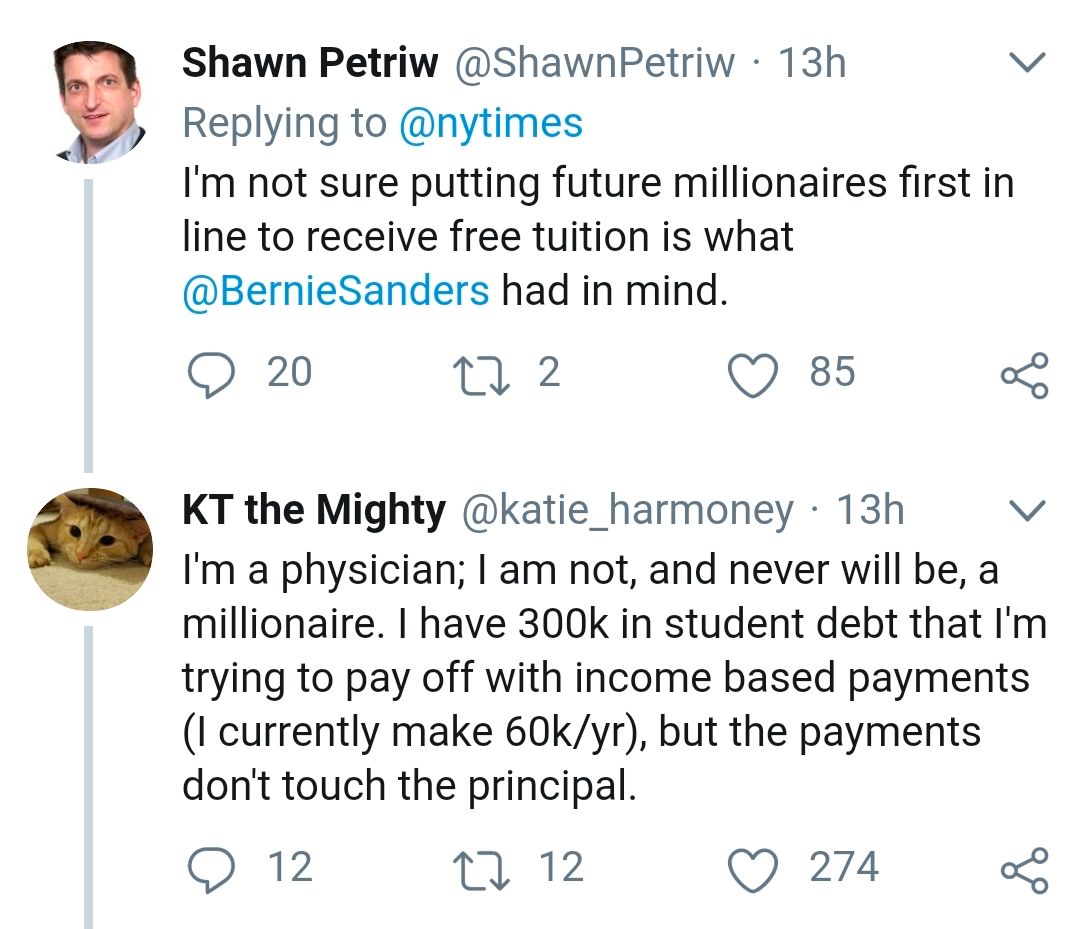
Task: Share Shawn Petriw's tweet
Action: (1024, 376)
